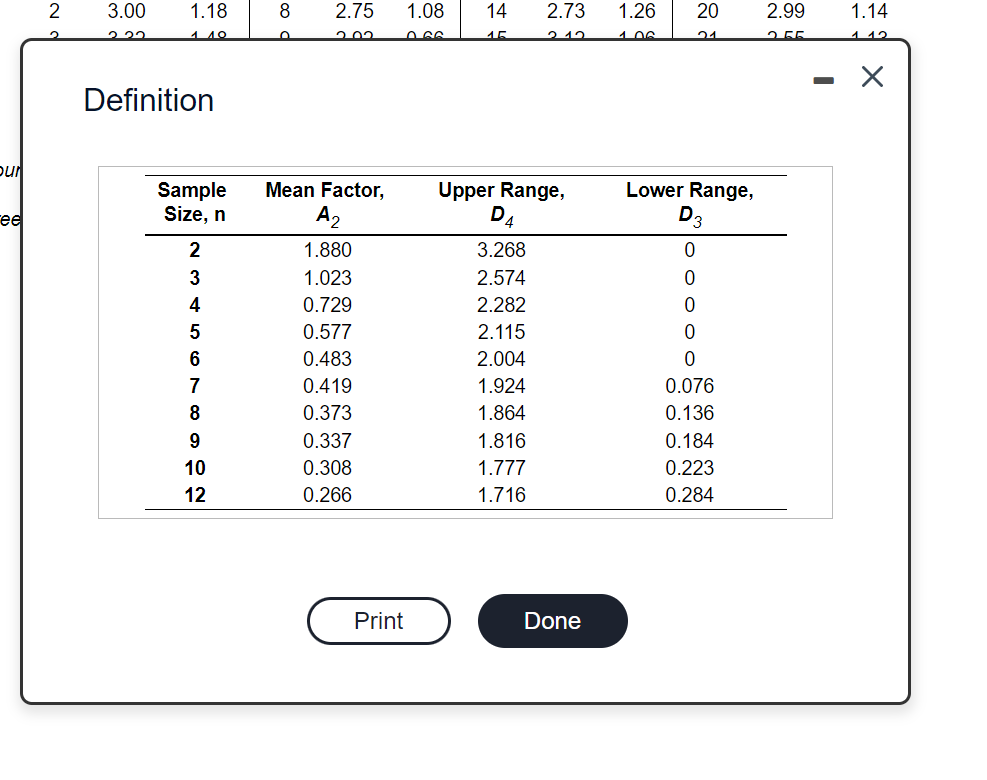The image size is (987, 780).
Task: Select the row for sample size 2
Action: pyautogui.click(x=193, y=250)
